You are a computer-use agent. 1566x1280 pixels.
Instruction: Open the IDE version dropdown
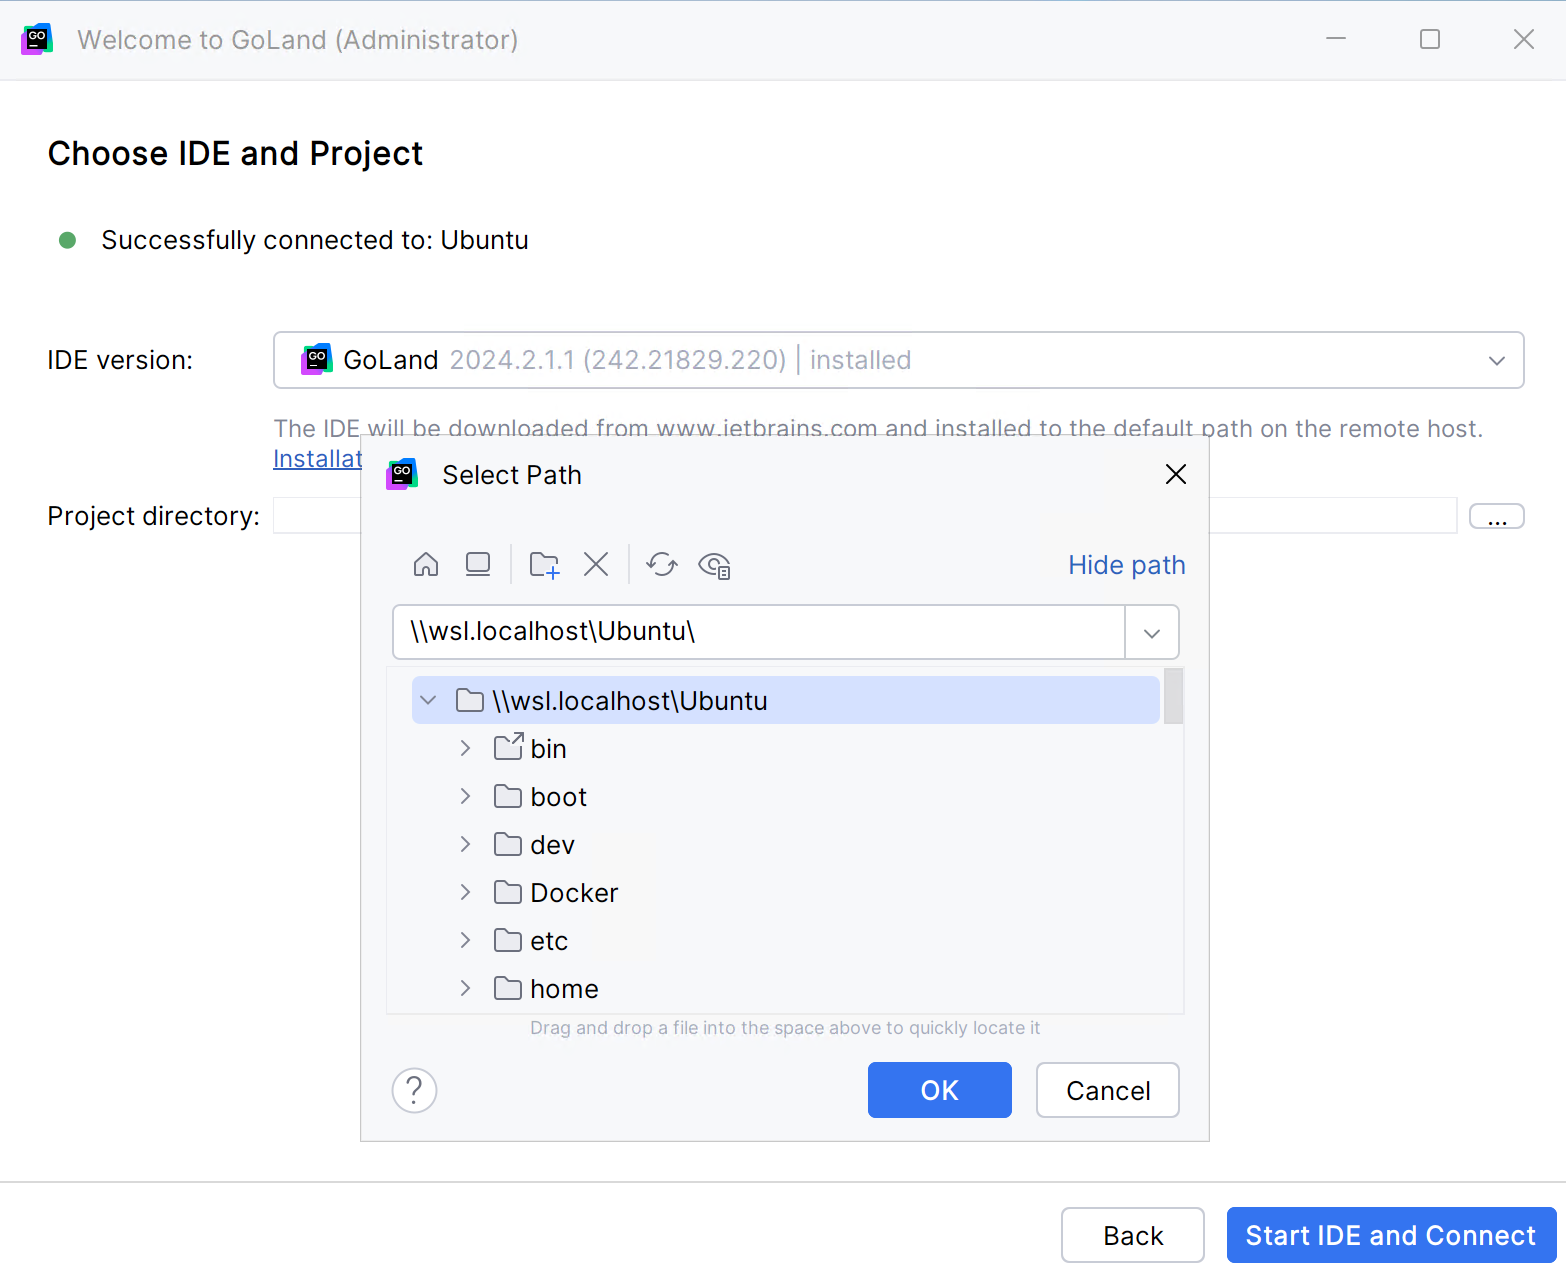1497,360
